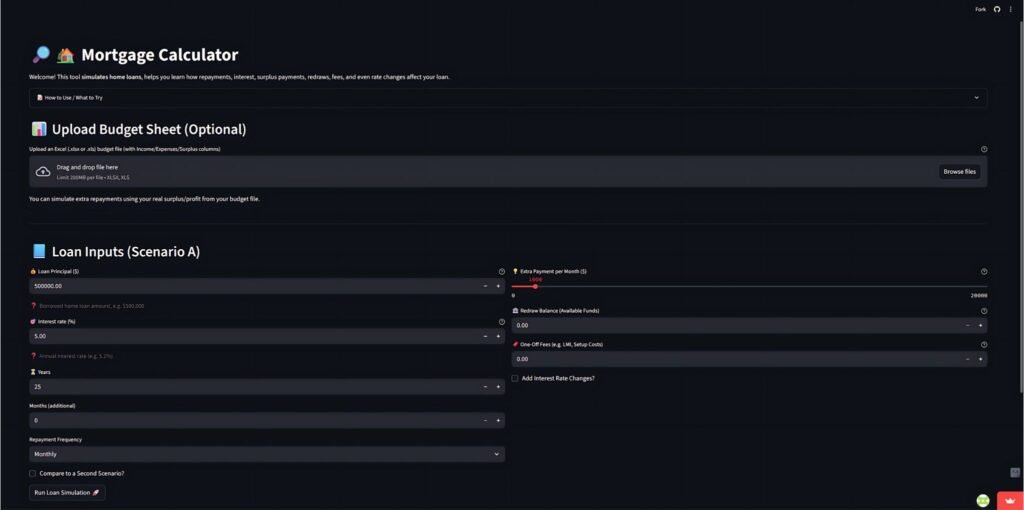Decrease the Years value with minus button
Image resolution: width=1024 pixels, height=510 pixels.
tap(484, 386)
